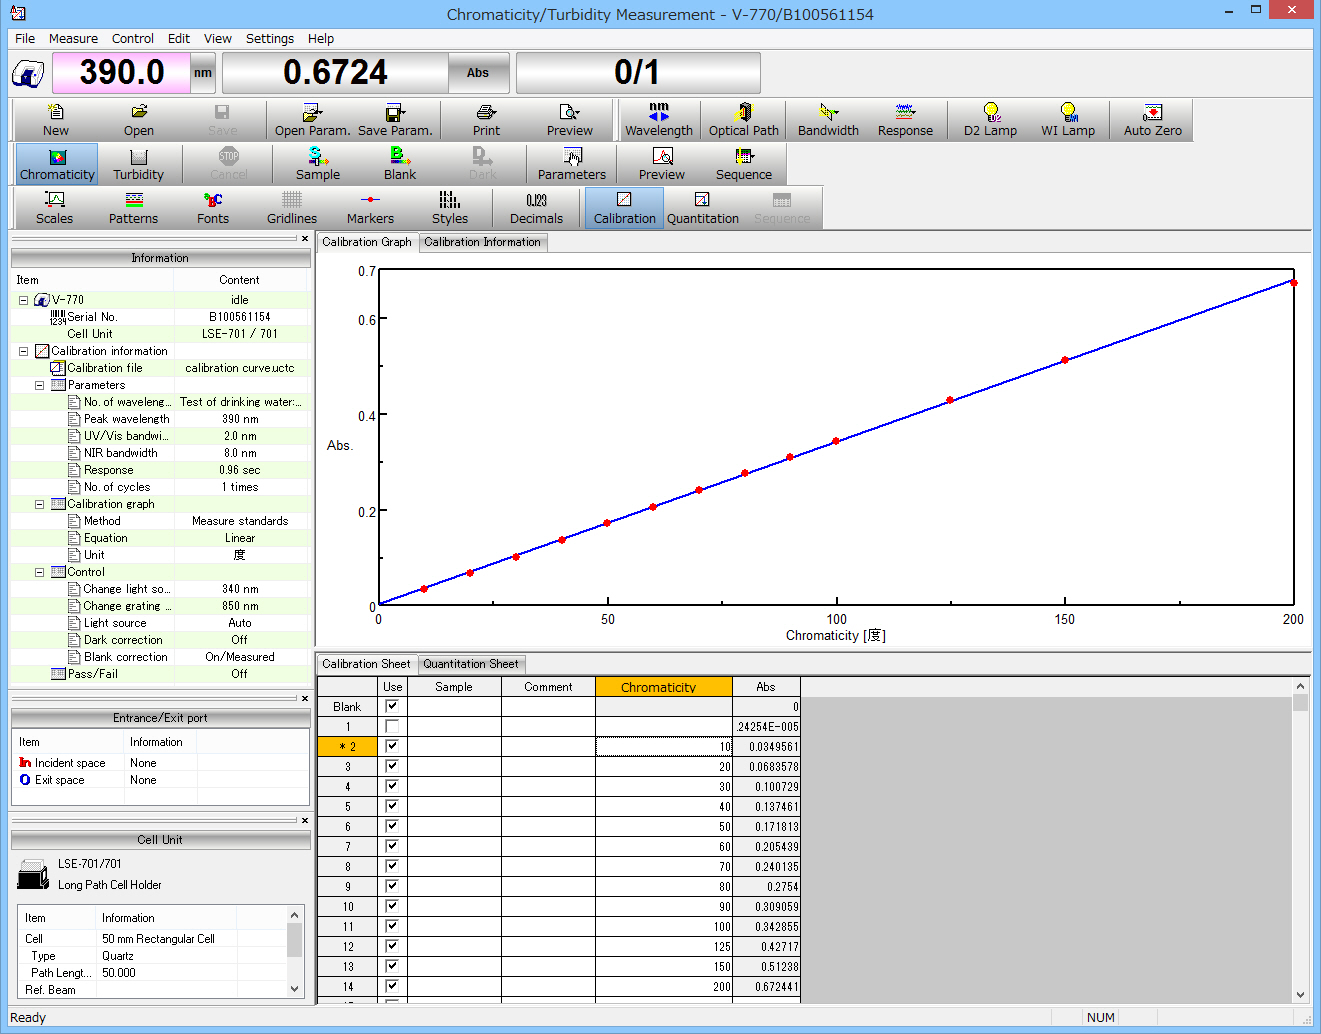Switch to the Quantitation Sheet tab
This screenshot has width=1321, height=1034.
(470, 664)
